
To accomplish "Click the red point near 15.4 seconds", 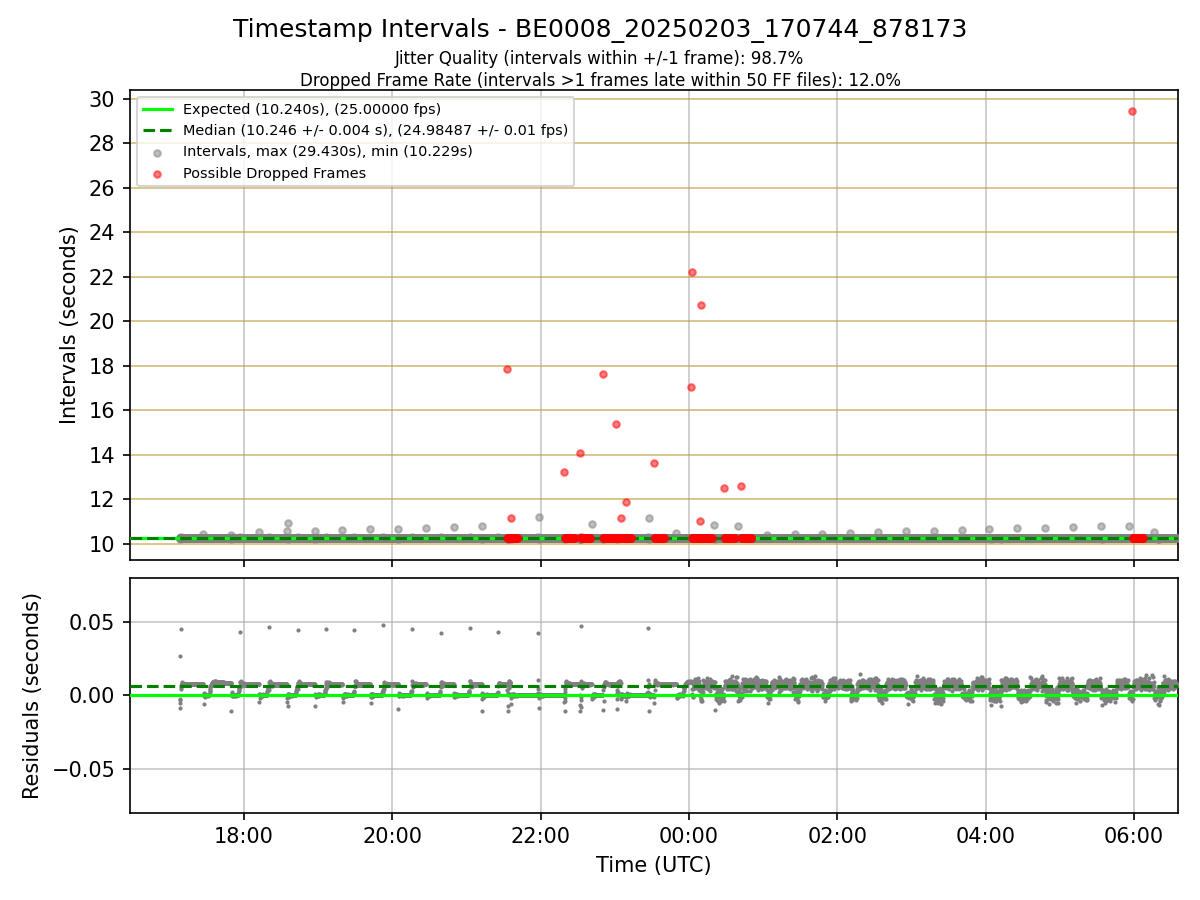I will [x=616, y=424].
